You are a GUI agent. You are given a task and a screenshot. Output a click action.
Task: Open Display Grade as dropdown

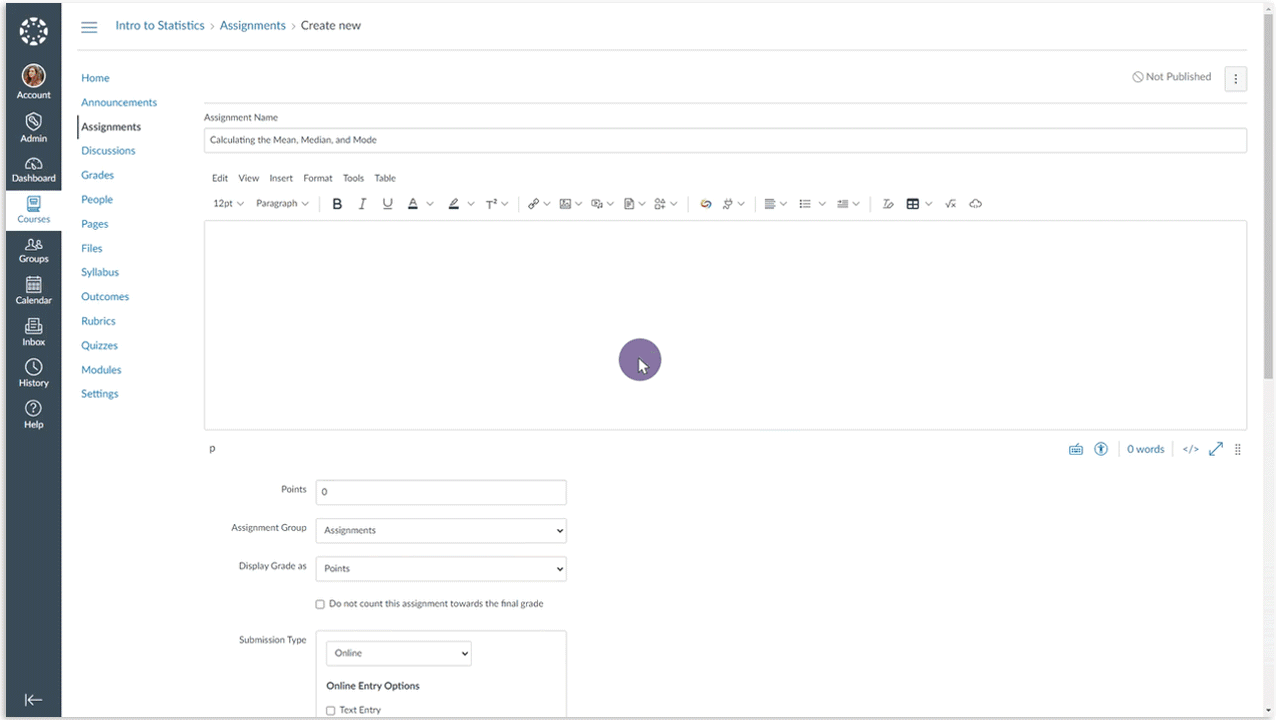tap(441, 568)
